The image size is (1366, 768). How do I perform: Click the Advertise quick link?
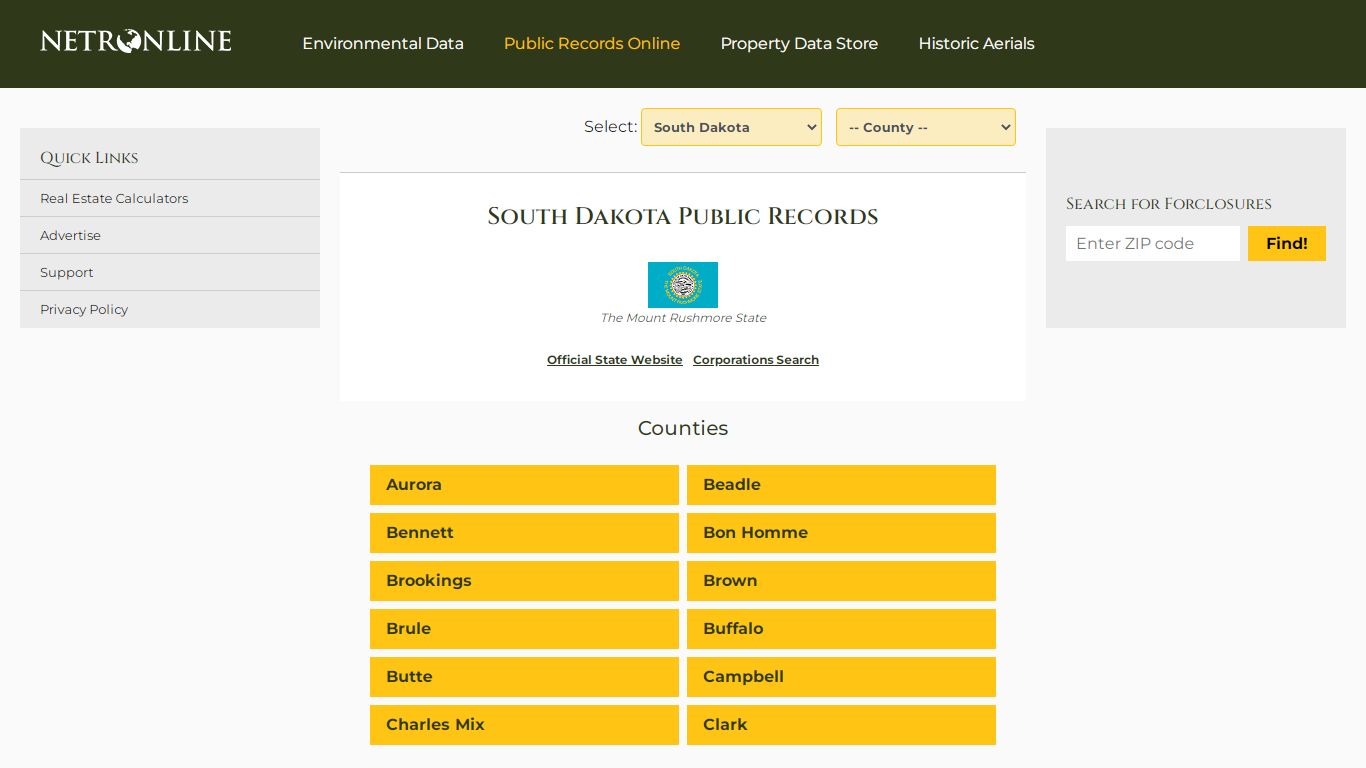(x=170, y=235)
